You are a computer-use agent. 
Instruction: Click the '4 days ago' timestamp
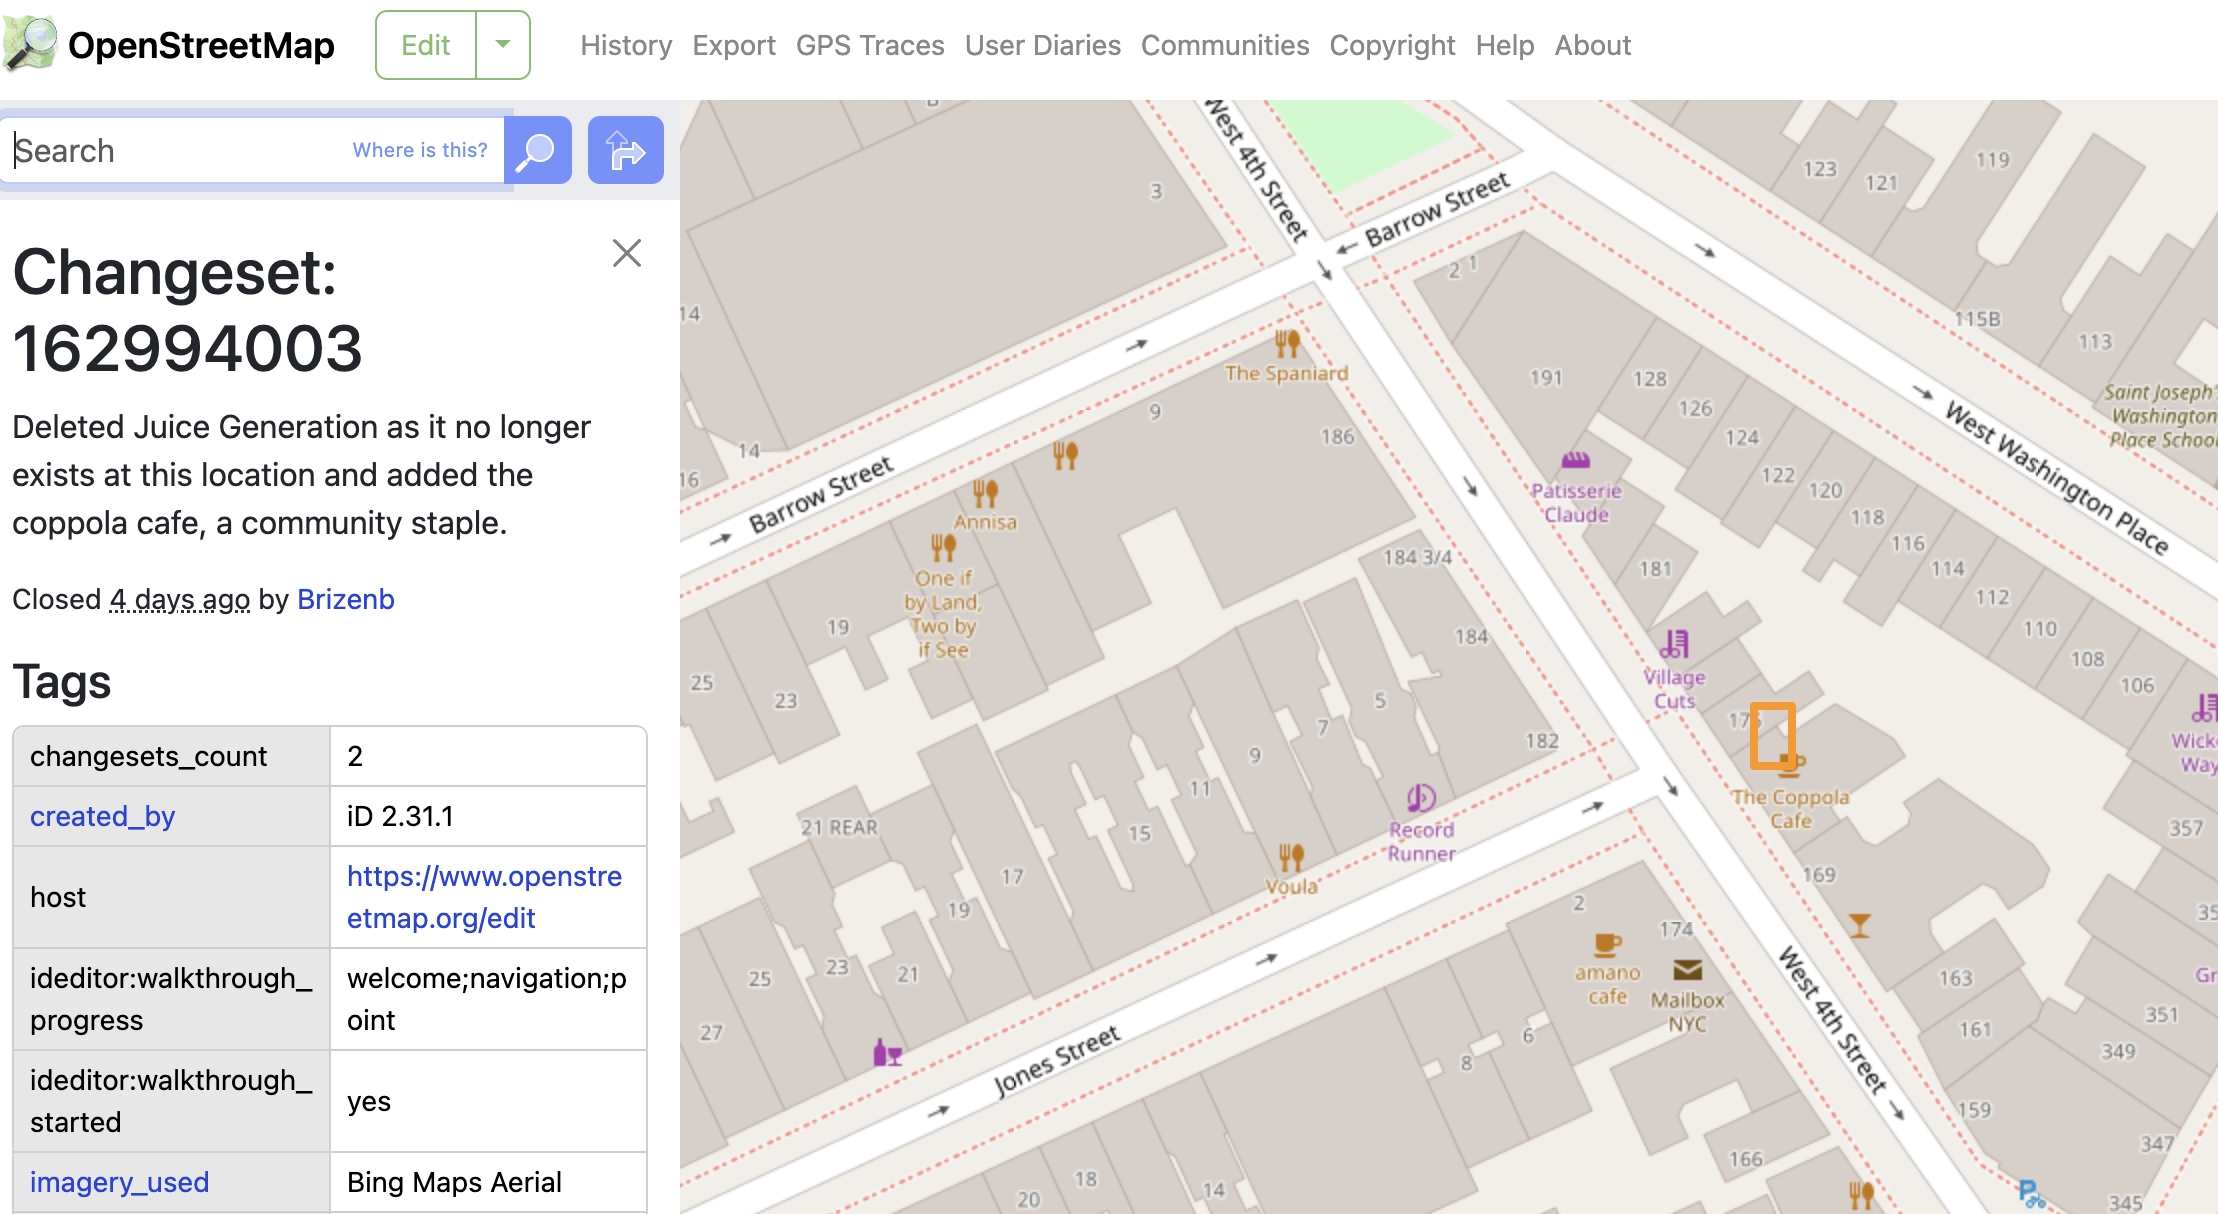(x=180, y=599)
